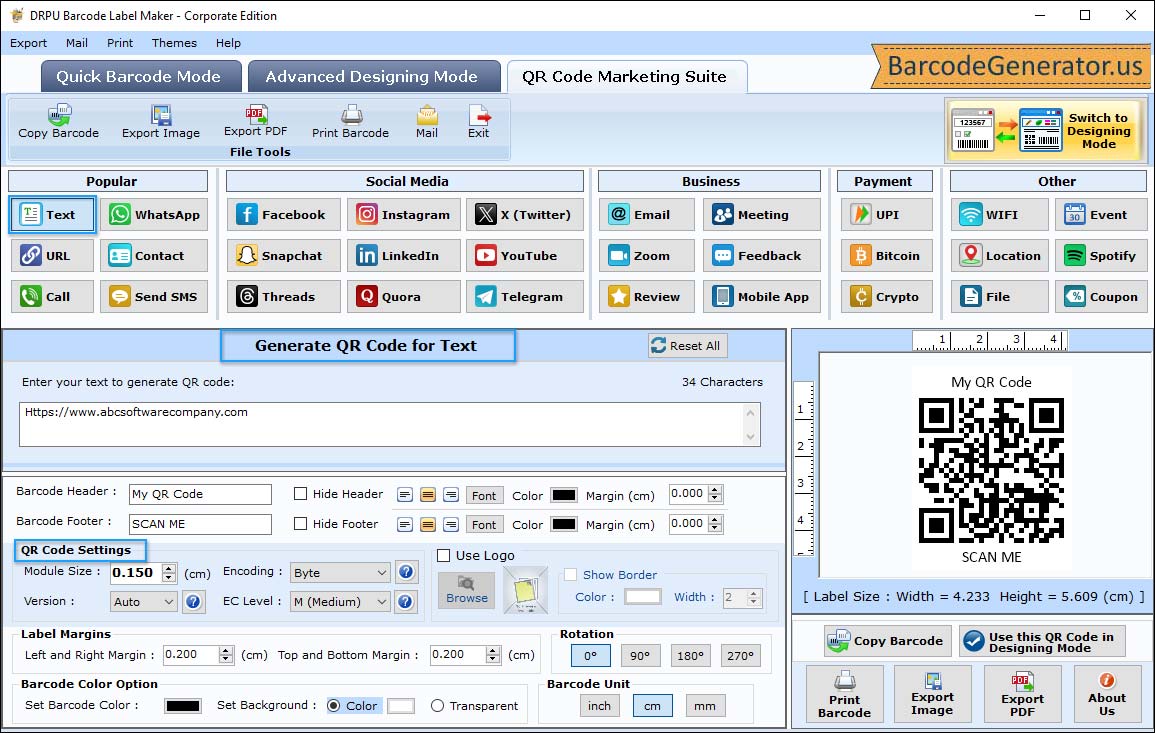Screen dimensions: 1155x733
Task: Open the Set Barcode Color swatch
Action: (x=183, y=706)
